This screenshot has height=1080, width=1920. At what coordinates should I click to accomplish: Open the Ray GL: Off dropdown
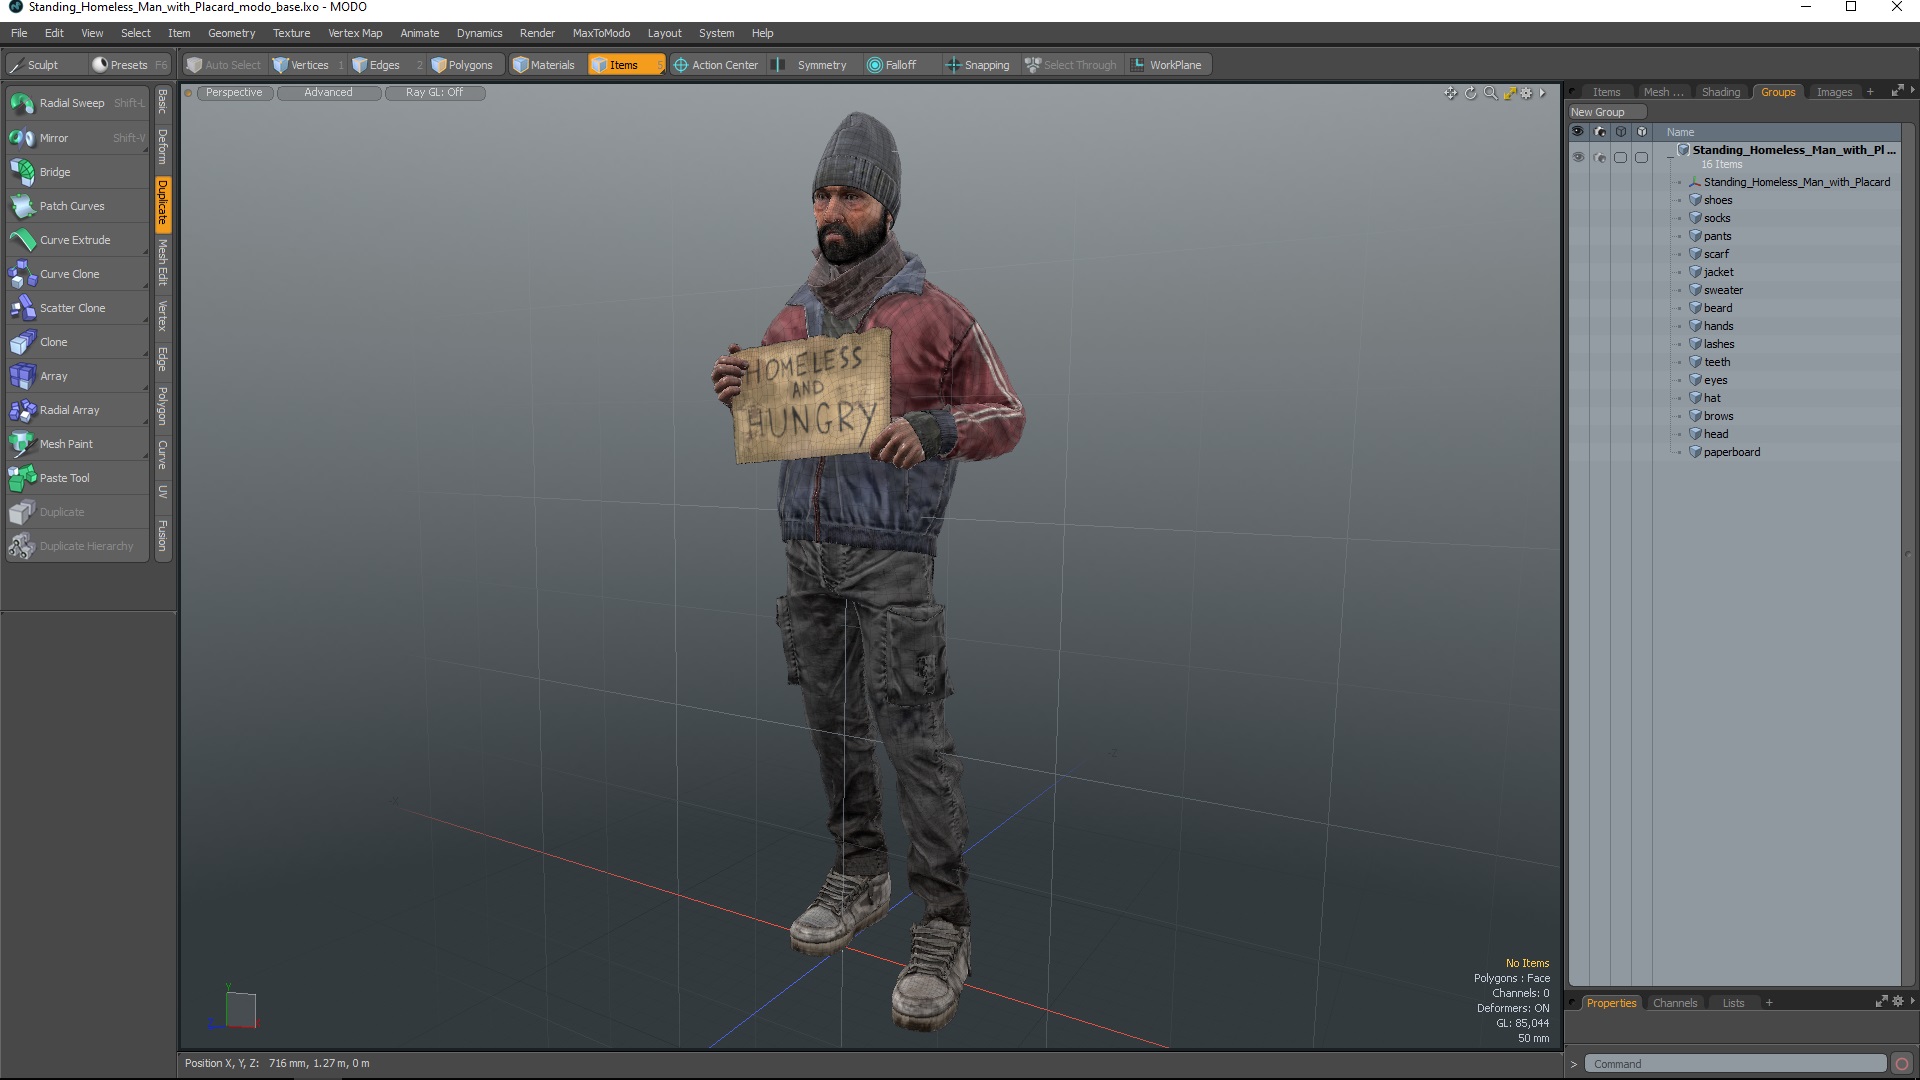coord(435,93)
